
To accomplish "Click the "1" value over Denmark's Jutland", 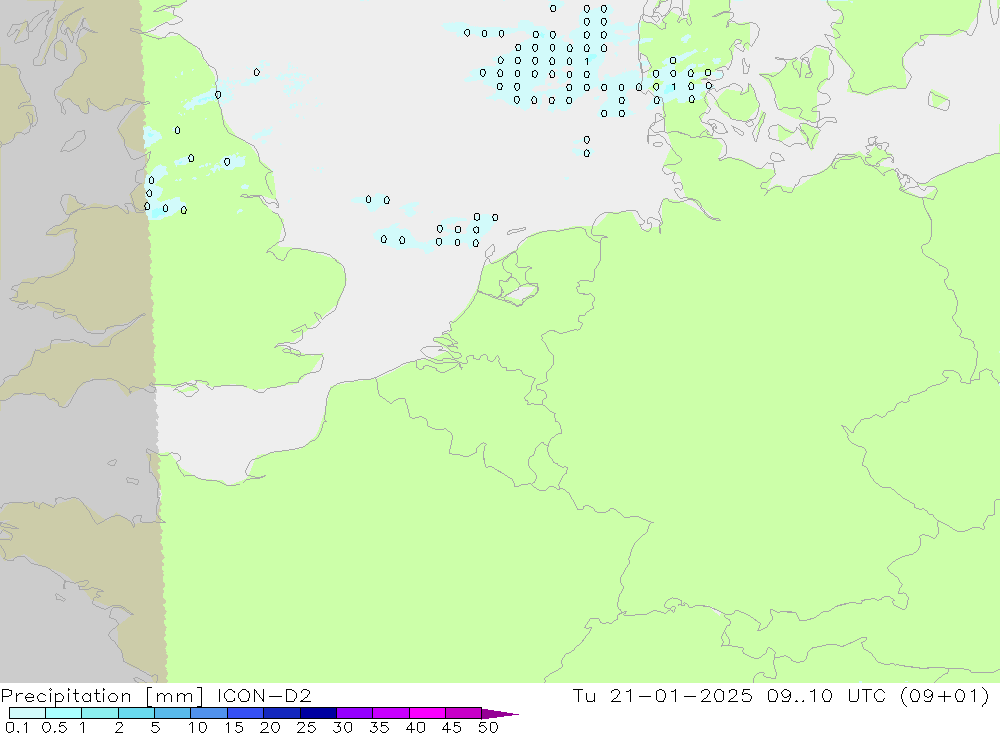I will (673, 87).
